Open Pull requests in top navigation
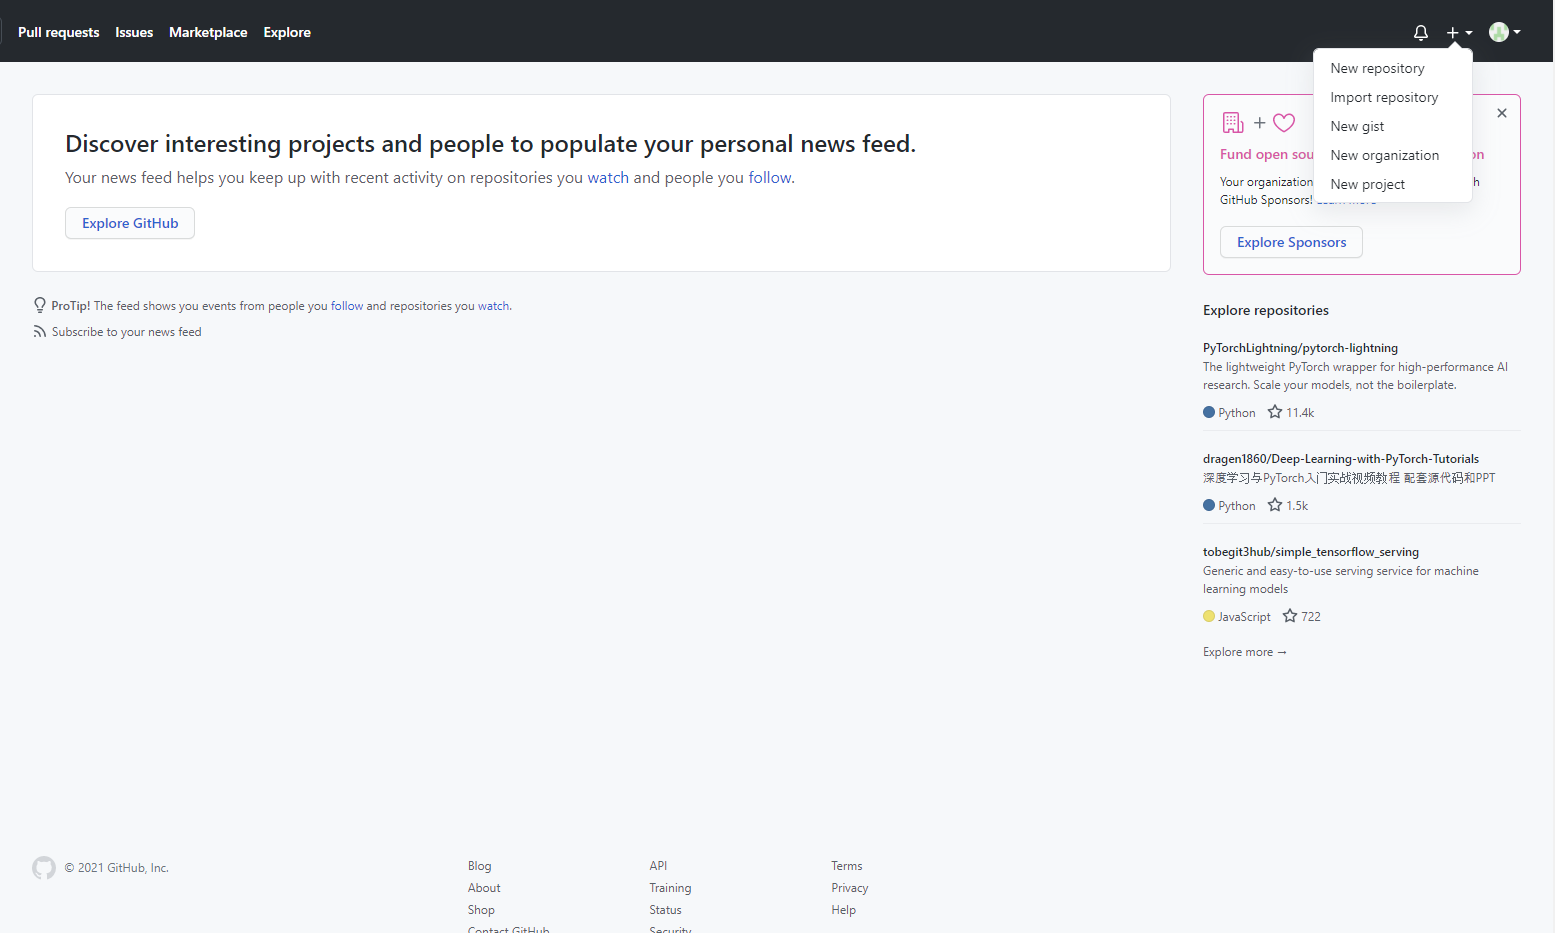This screenshot has height=933, width=1555. coord(59,32)
